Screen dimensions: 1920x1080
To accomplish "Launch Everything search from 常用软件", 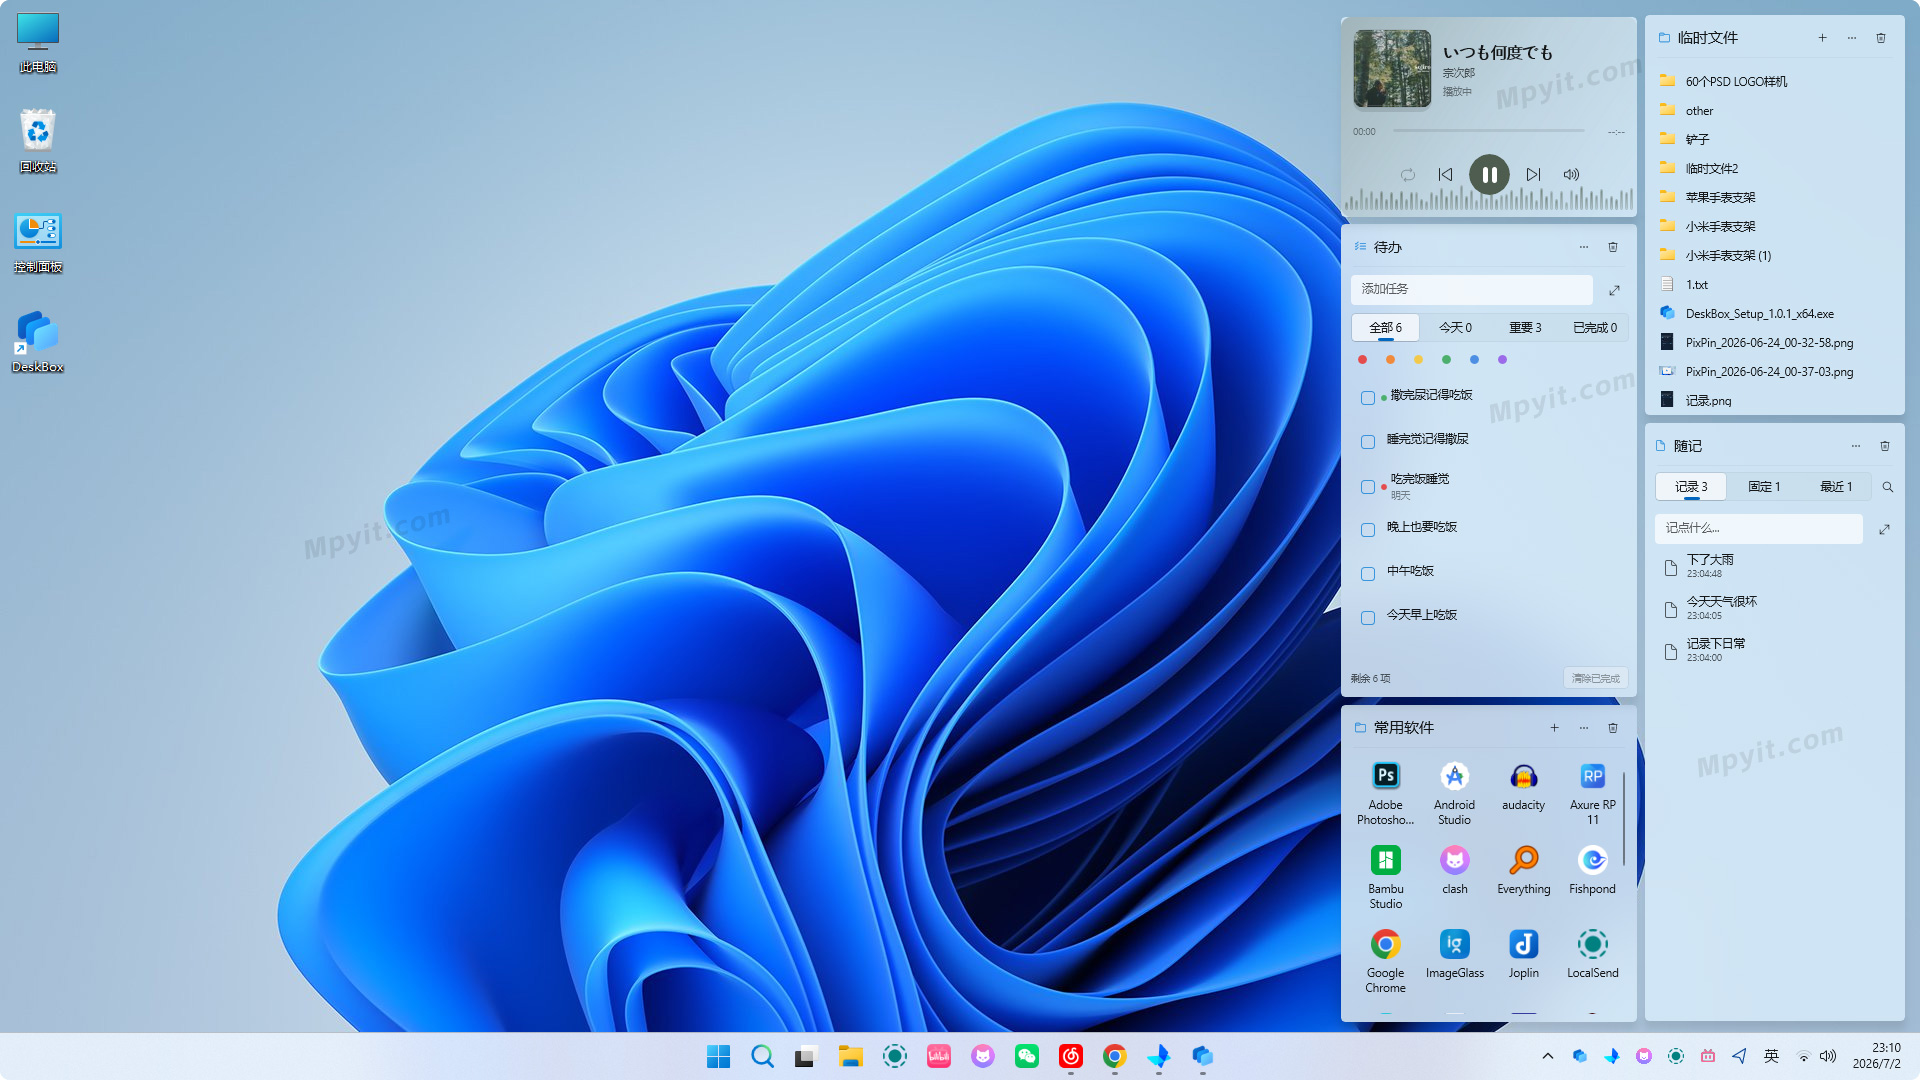I will pos(1523,870).
